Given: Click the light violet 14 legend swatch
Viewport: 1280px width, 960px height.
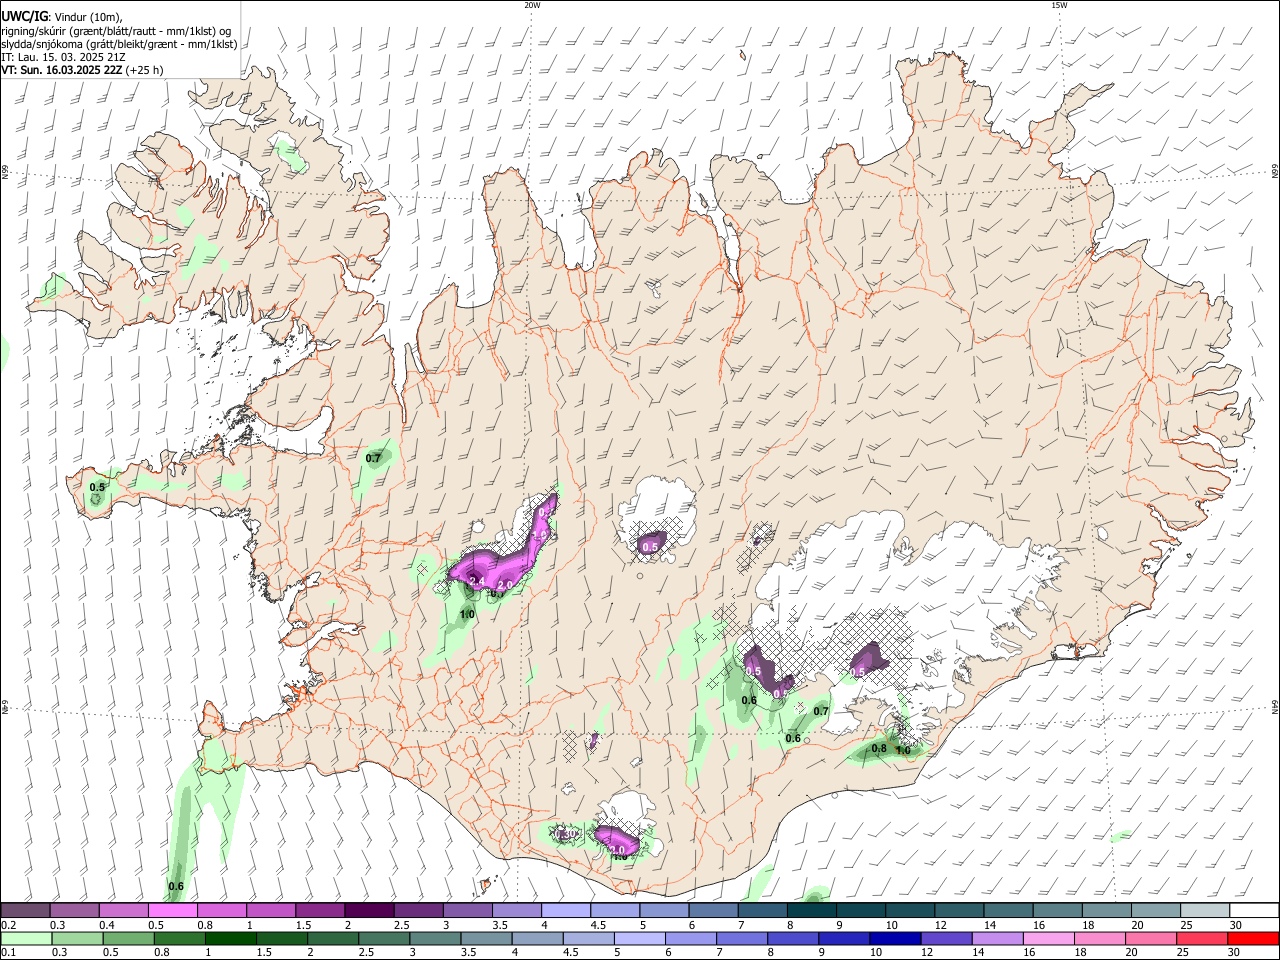Looking at the screenshot, I should (x=998, y=938).
